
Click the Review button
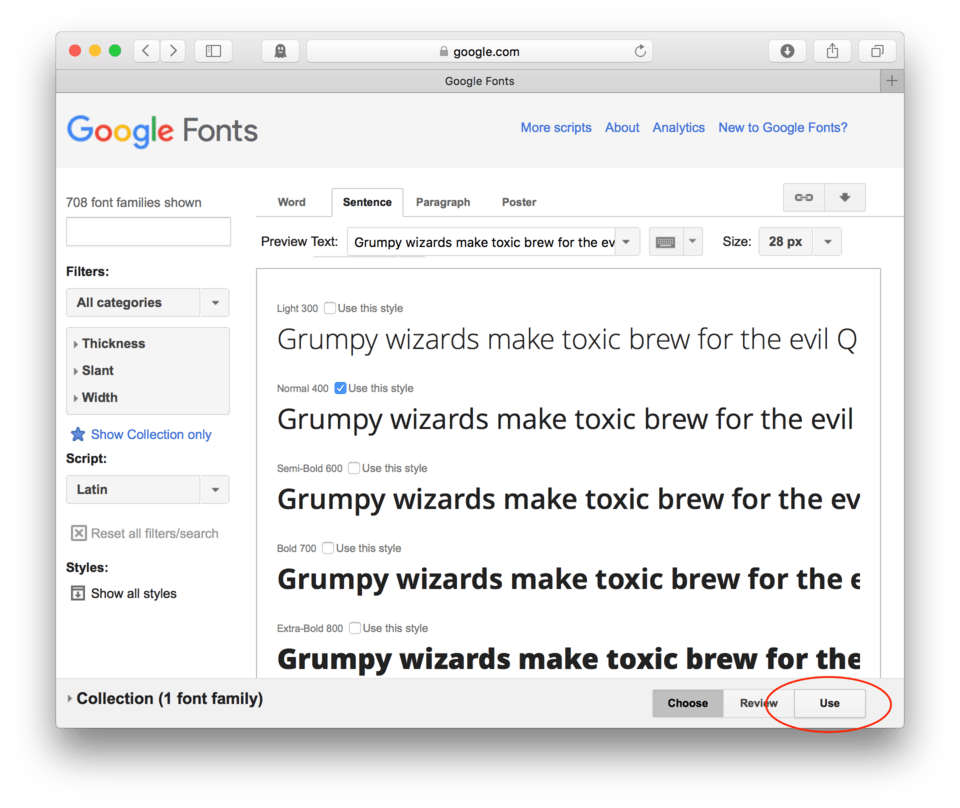click(759, 703)
